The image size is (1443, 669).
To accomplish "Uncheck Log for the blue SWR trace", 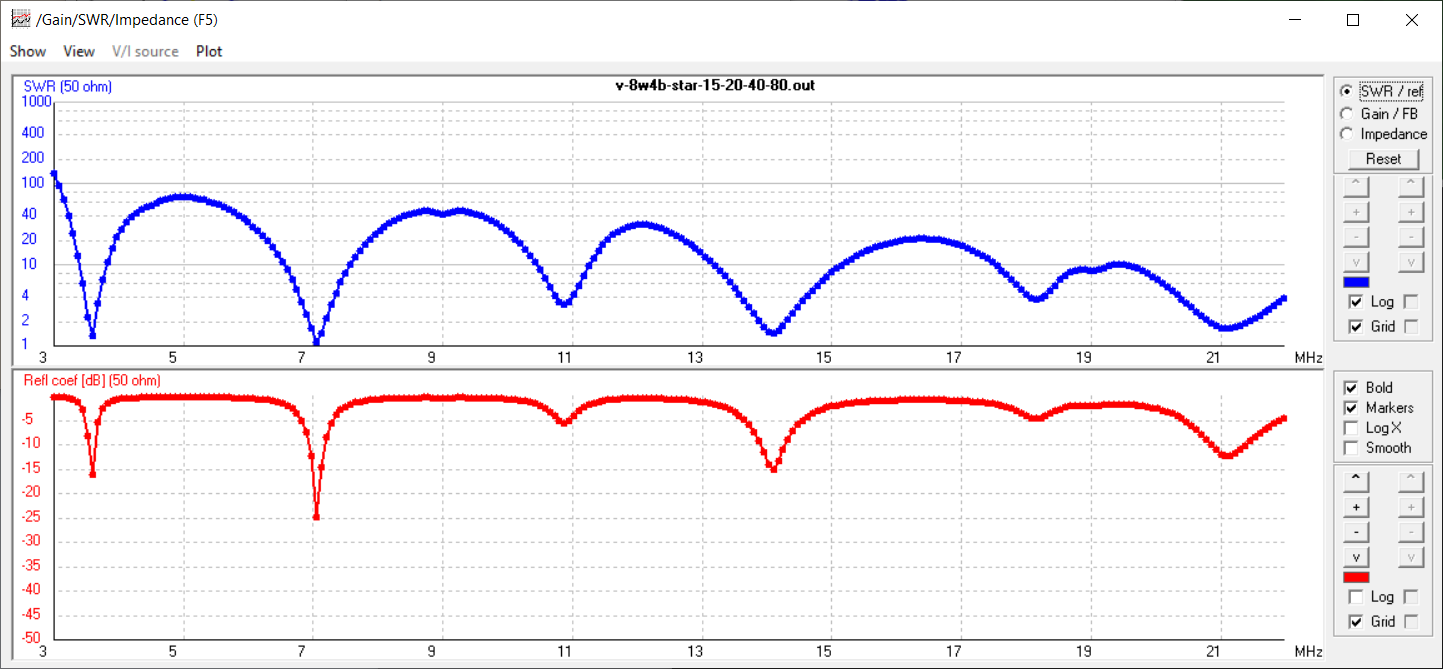I will pyautogui.click(x=1356, y=302).
